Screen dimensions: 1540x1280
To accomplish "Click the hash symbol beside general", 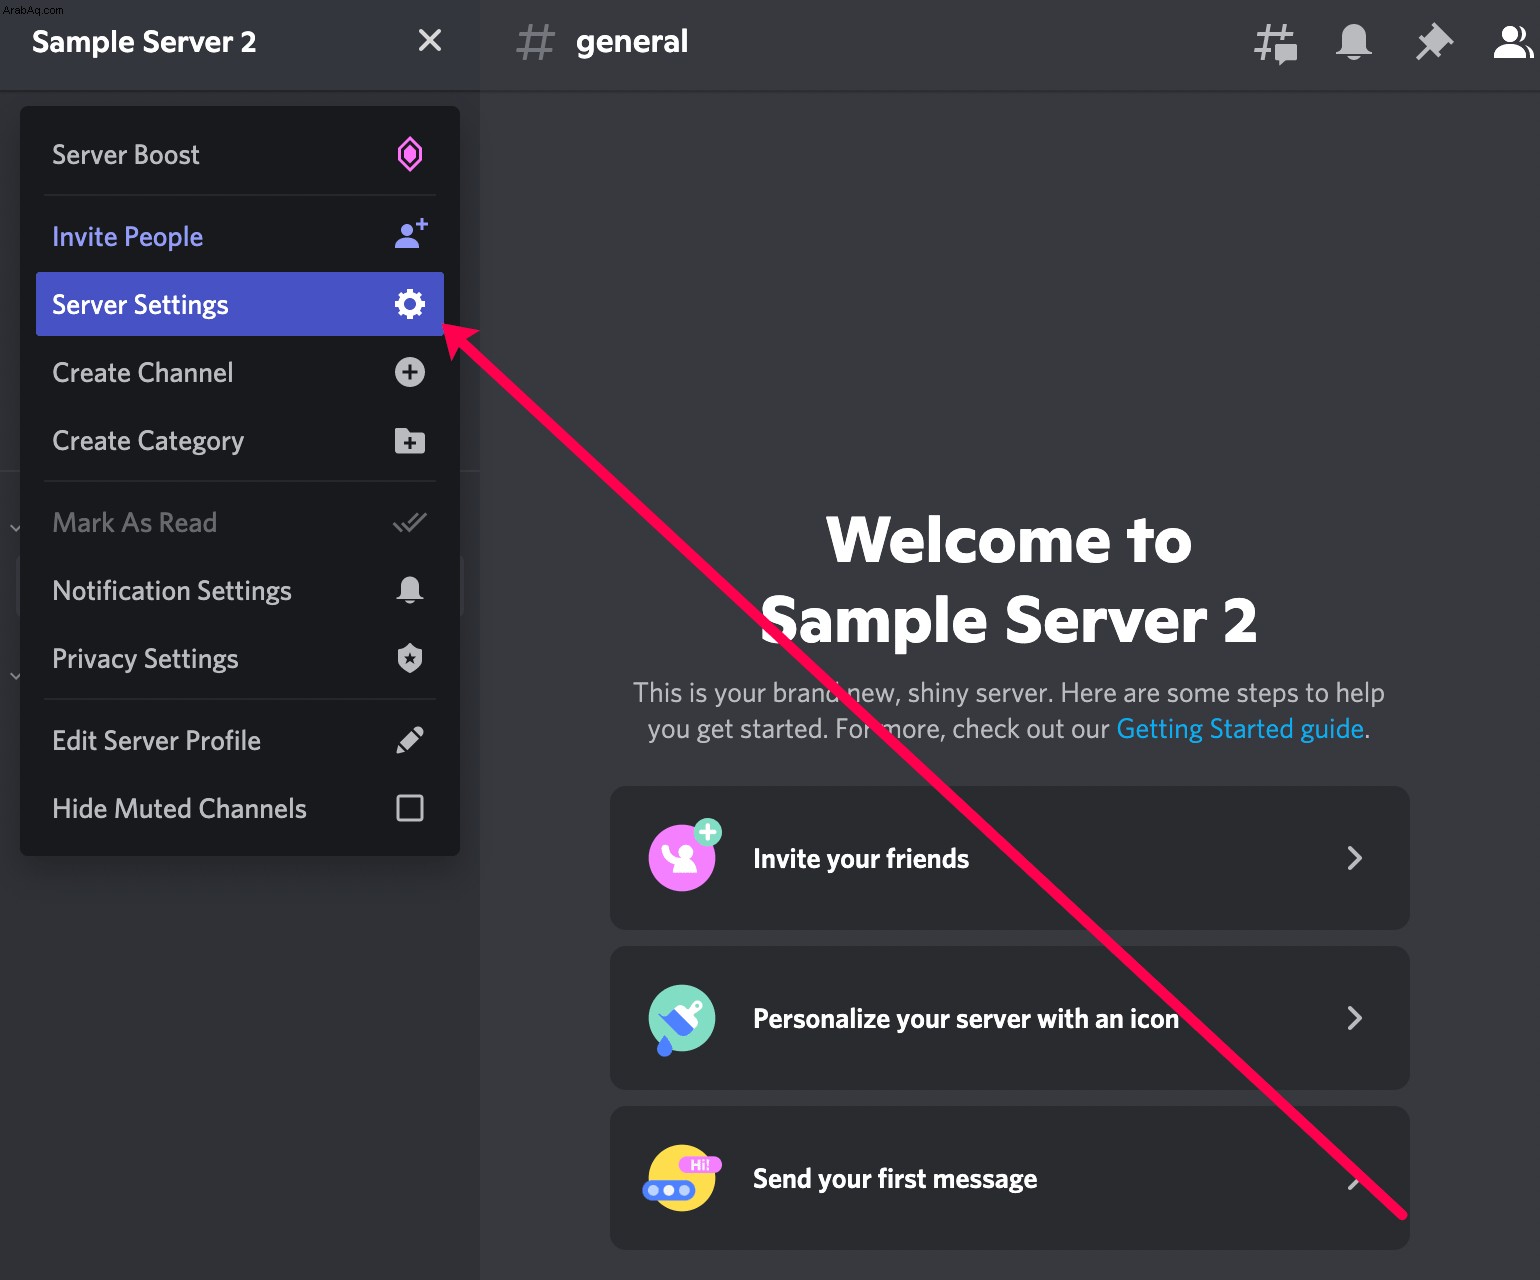I will (x=535, y=42).
